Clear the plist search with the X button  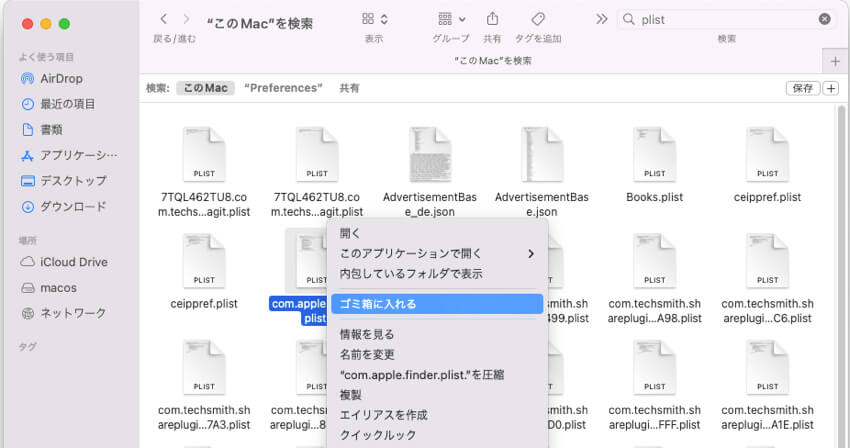pos(825,20)
